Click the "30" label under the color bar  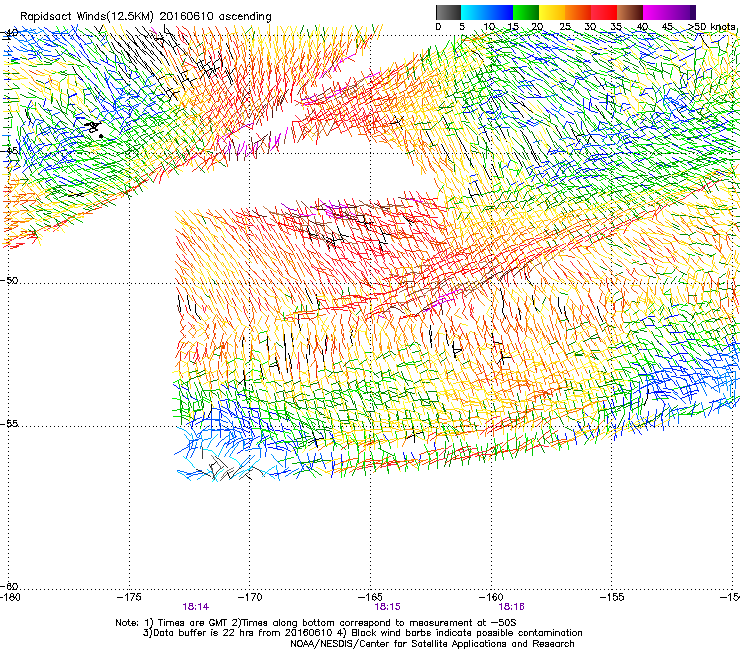590,27
